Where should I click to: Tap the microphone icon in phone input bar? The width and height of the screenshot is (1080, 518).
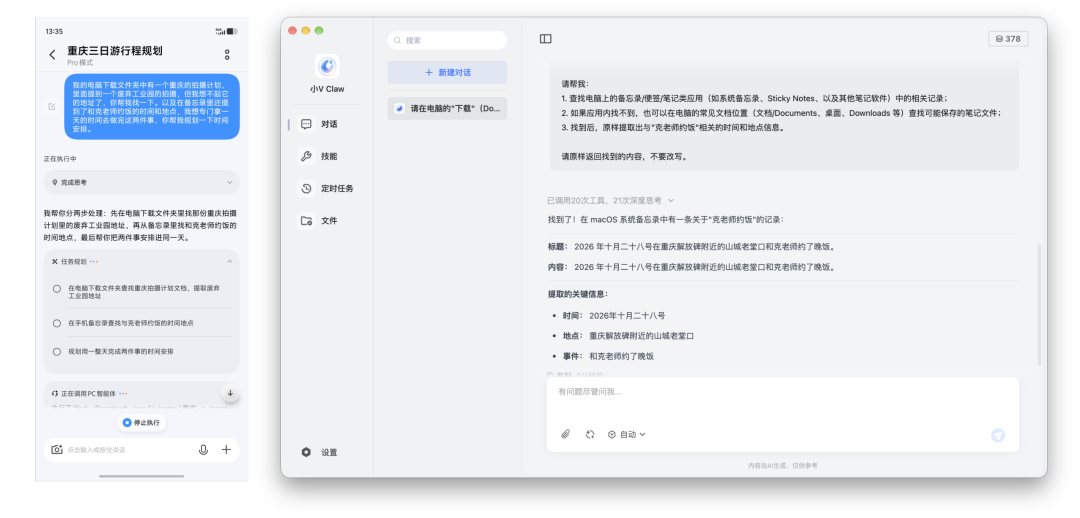pos(203,450)
